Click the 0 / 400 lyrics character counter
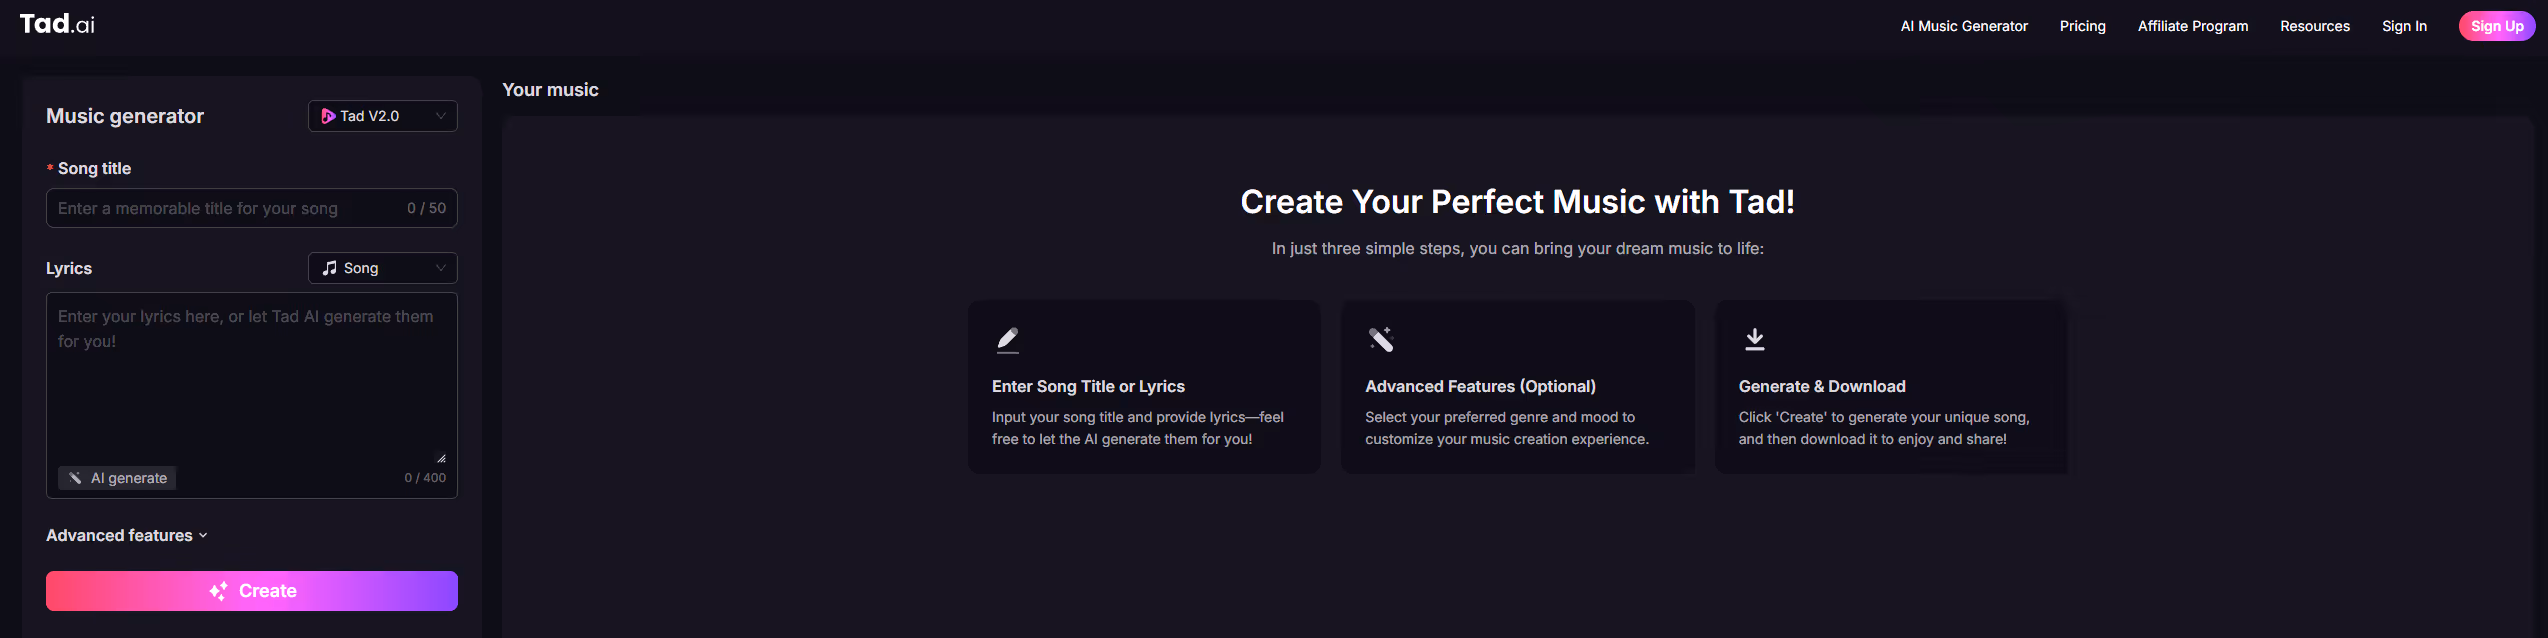 pyautogui.click(x=425, y=478)
